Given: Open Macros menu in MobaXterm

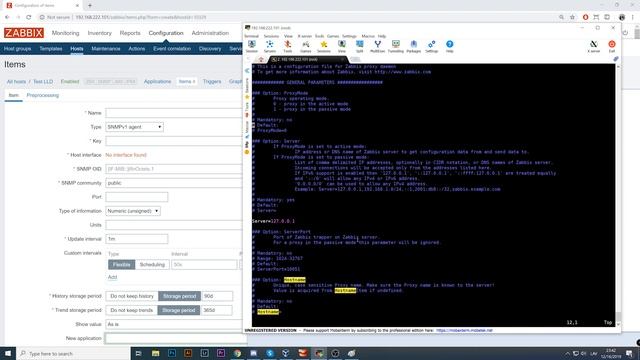Looking at the screenshot, I should [x=368, y=36].
